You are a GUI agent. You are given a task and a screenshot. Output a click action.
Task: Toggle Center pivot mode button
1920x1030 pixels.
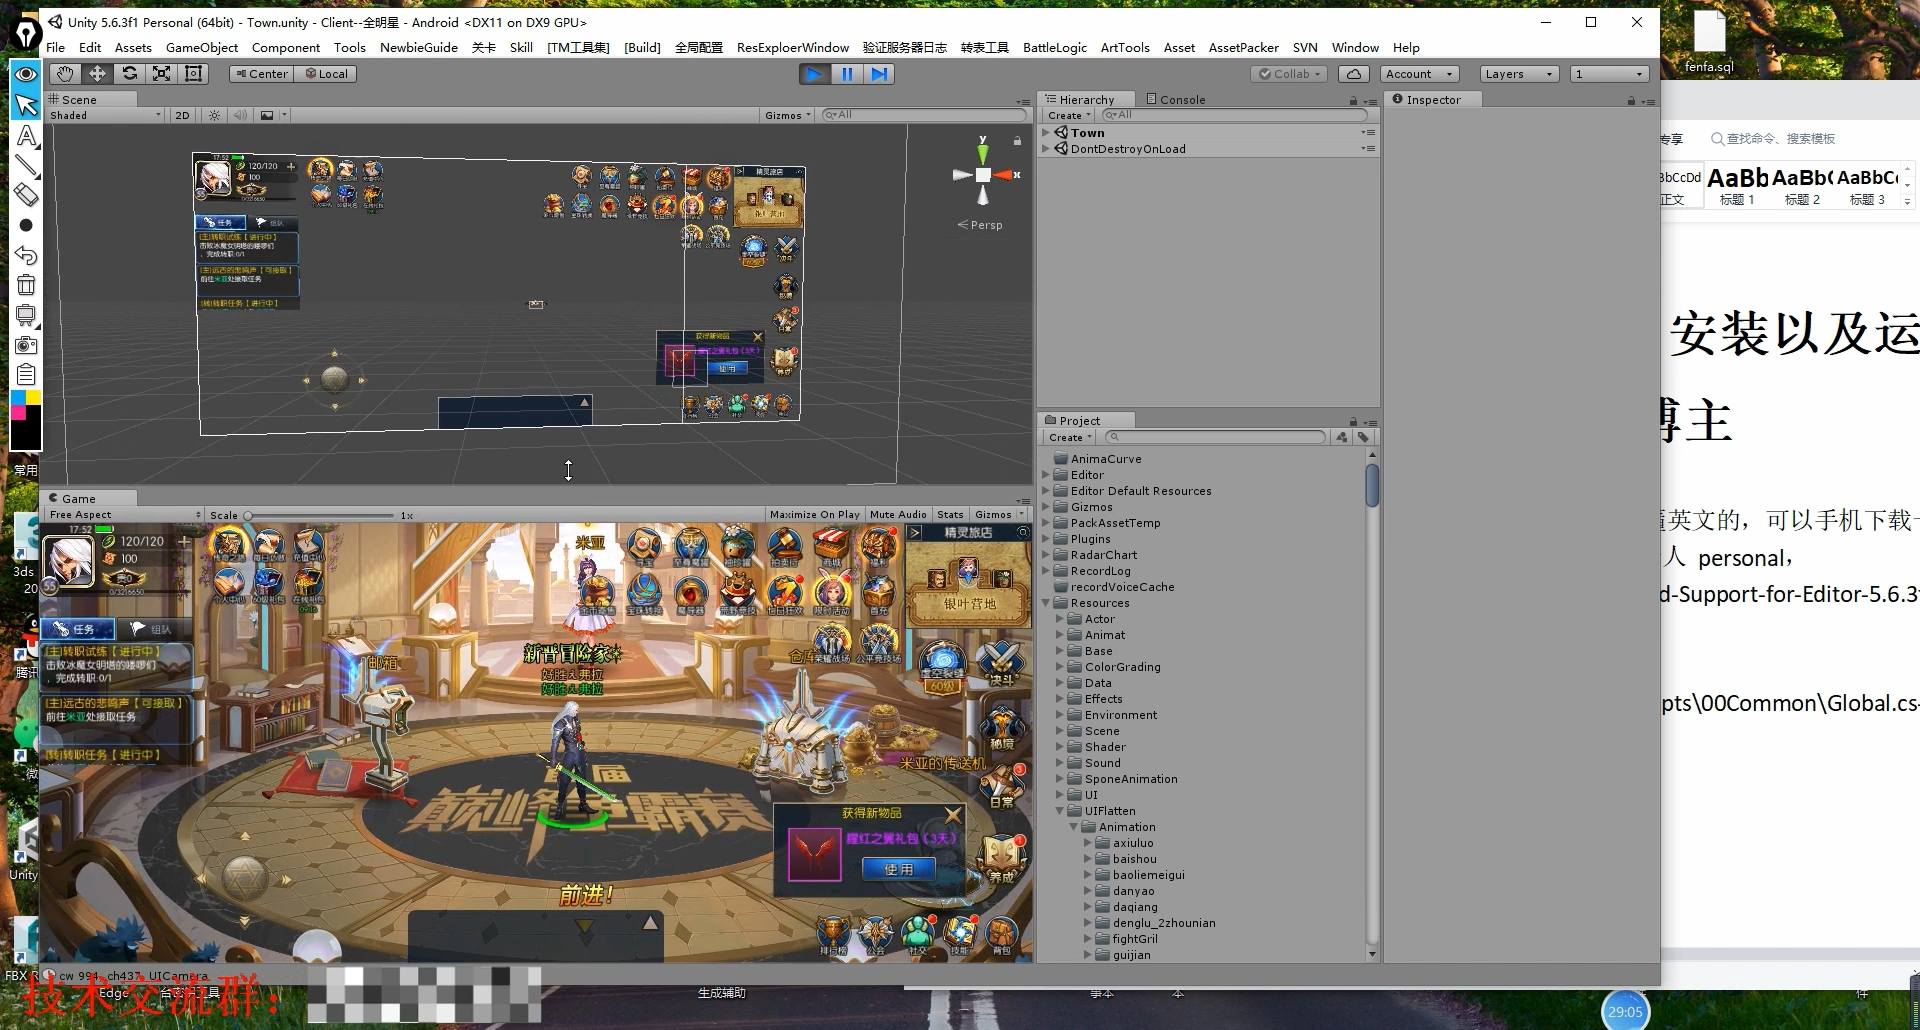(262, 74)
